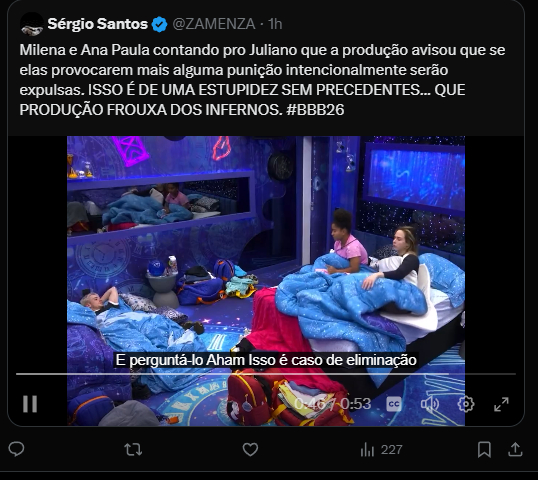The image size is (538, 480).
Task: Open Sérgio Santos profile picture
Action: click(32, 24)
